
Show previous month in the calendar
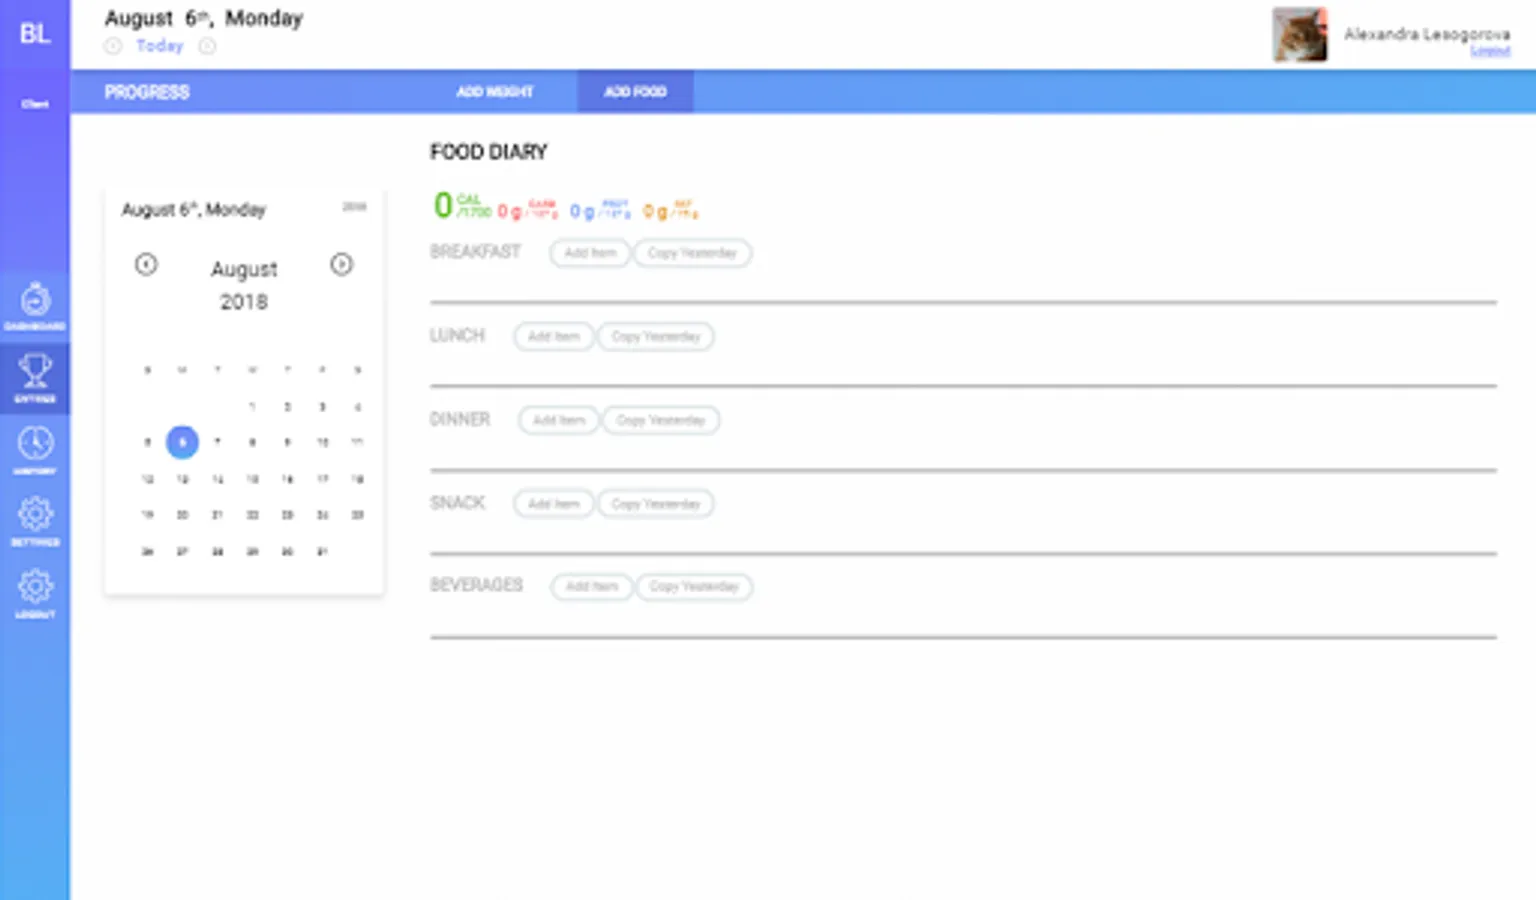click(146, 265)
